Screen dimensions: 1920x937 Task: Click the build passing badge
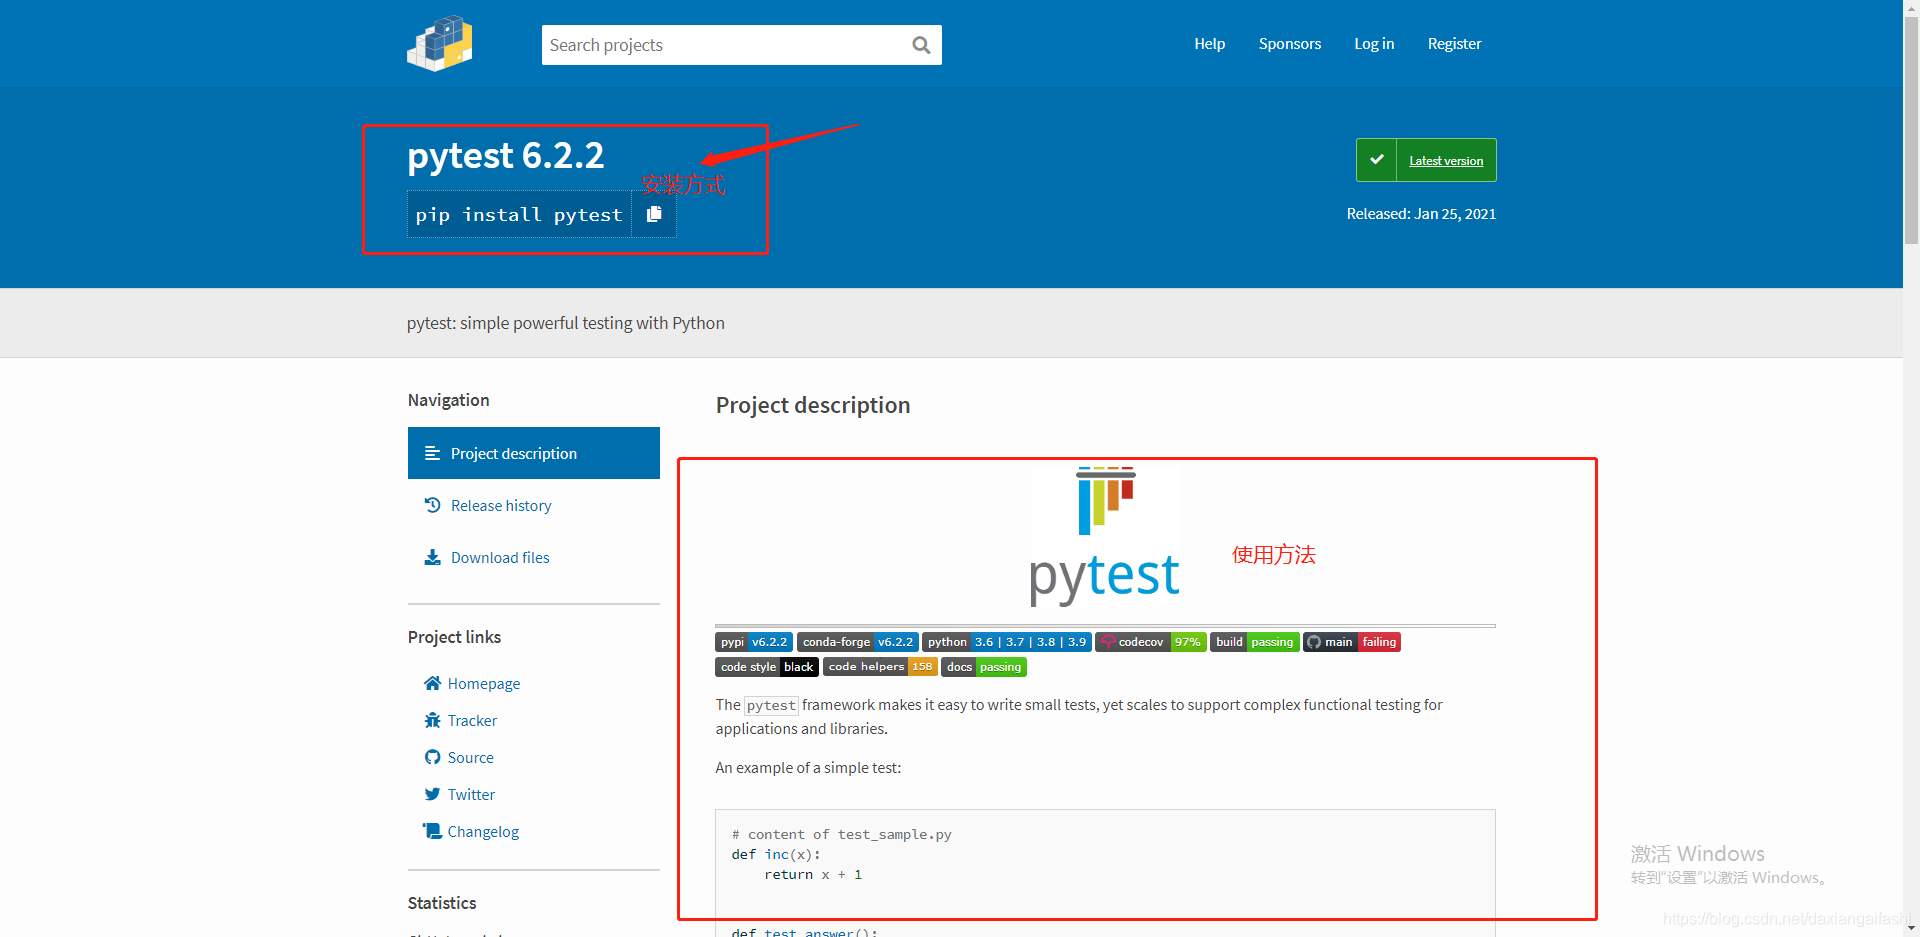(x=1255, y=642)
